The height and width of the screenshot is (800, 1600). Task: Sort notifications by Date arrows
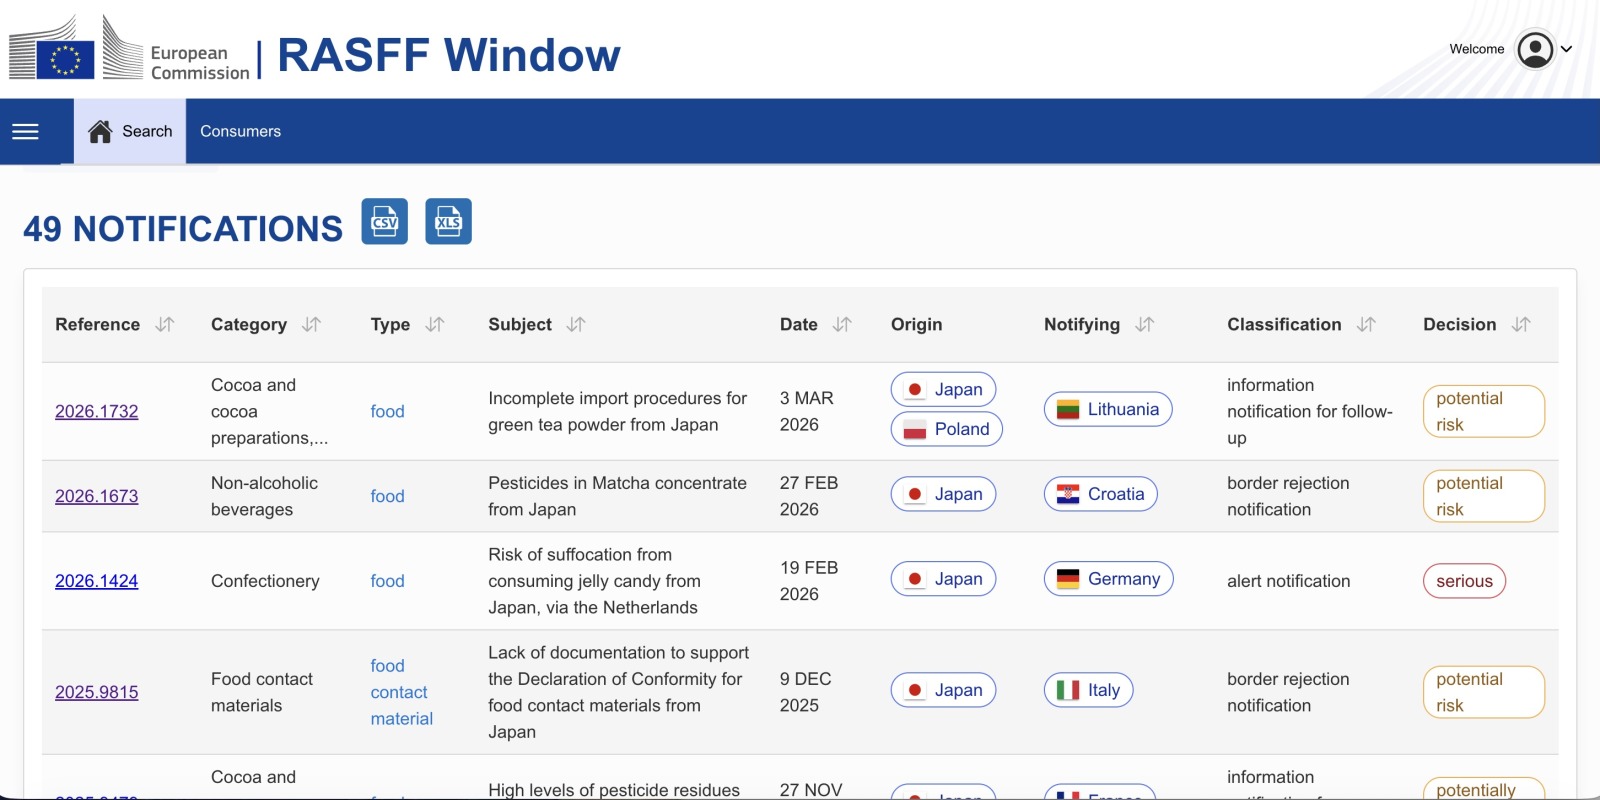tap(842, 324)
